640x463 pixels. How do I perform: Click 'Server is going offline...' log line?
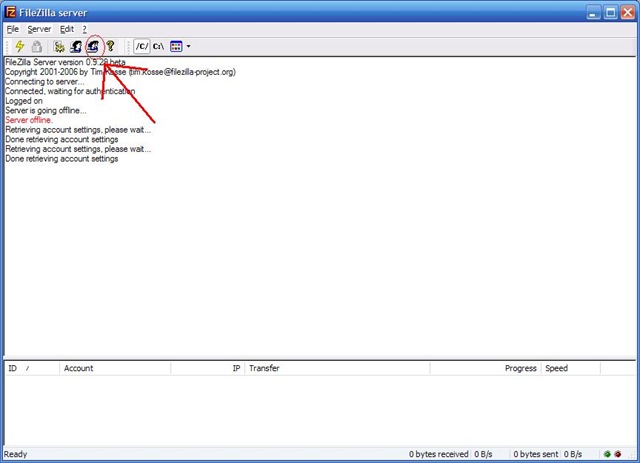(46, 111)
